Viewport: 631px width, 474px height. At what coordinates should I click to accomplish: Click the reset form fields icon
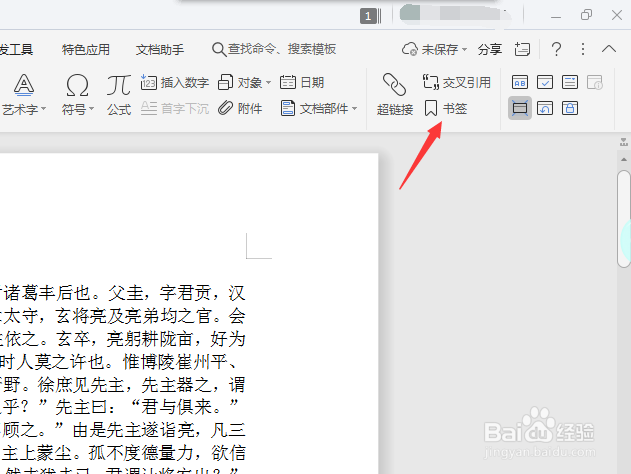545,108
